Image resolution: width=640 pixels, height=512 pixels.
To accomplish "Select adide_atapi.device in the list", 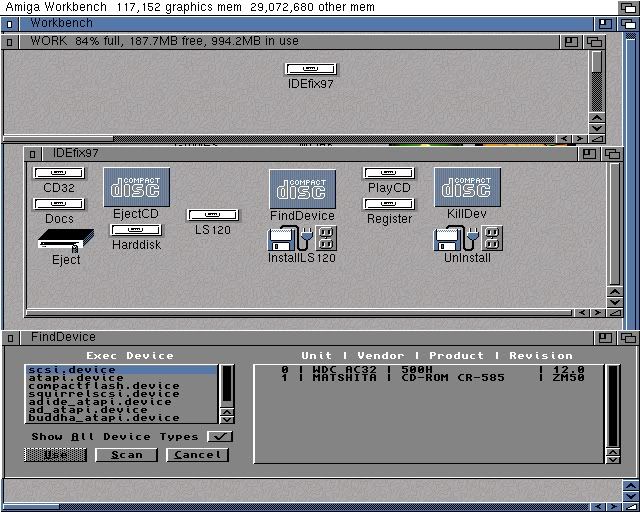I will coord(122,402).
